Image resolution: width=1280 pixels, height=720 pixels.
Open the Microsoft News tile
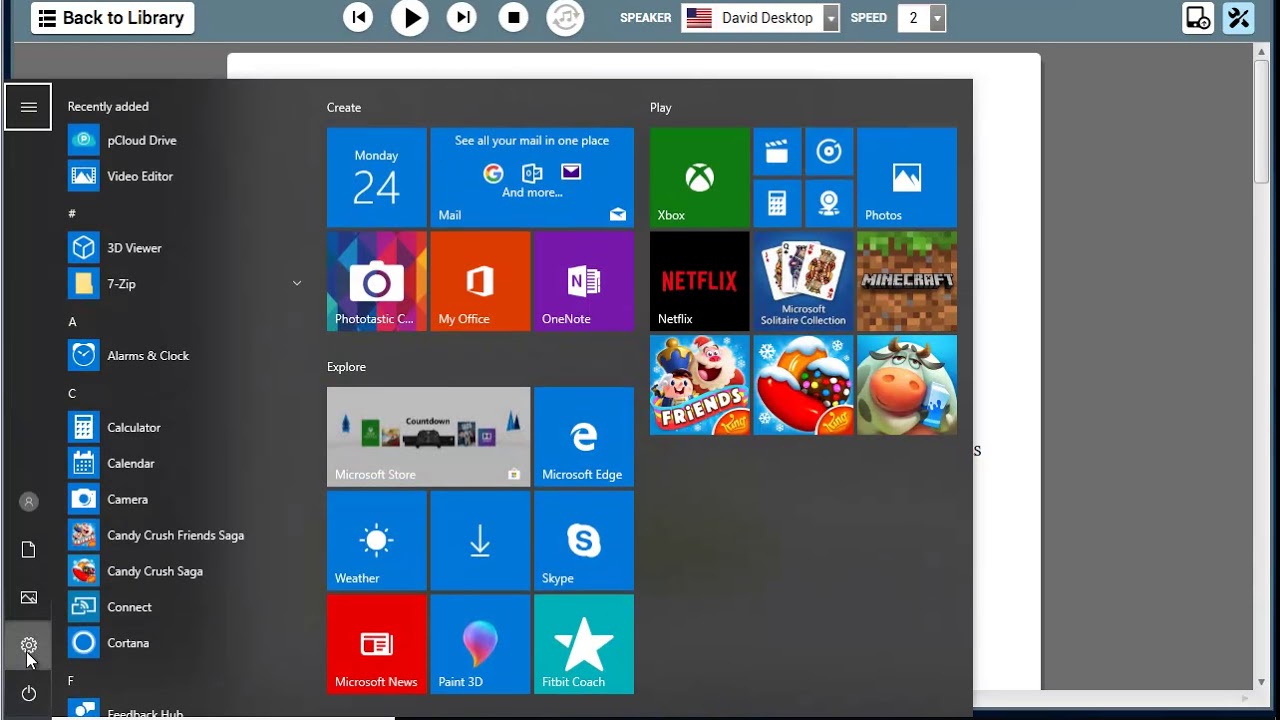point(377,644)
